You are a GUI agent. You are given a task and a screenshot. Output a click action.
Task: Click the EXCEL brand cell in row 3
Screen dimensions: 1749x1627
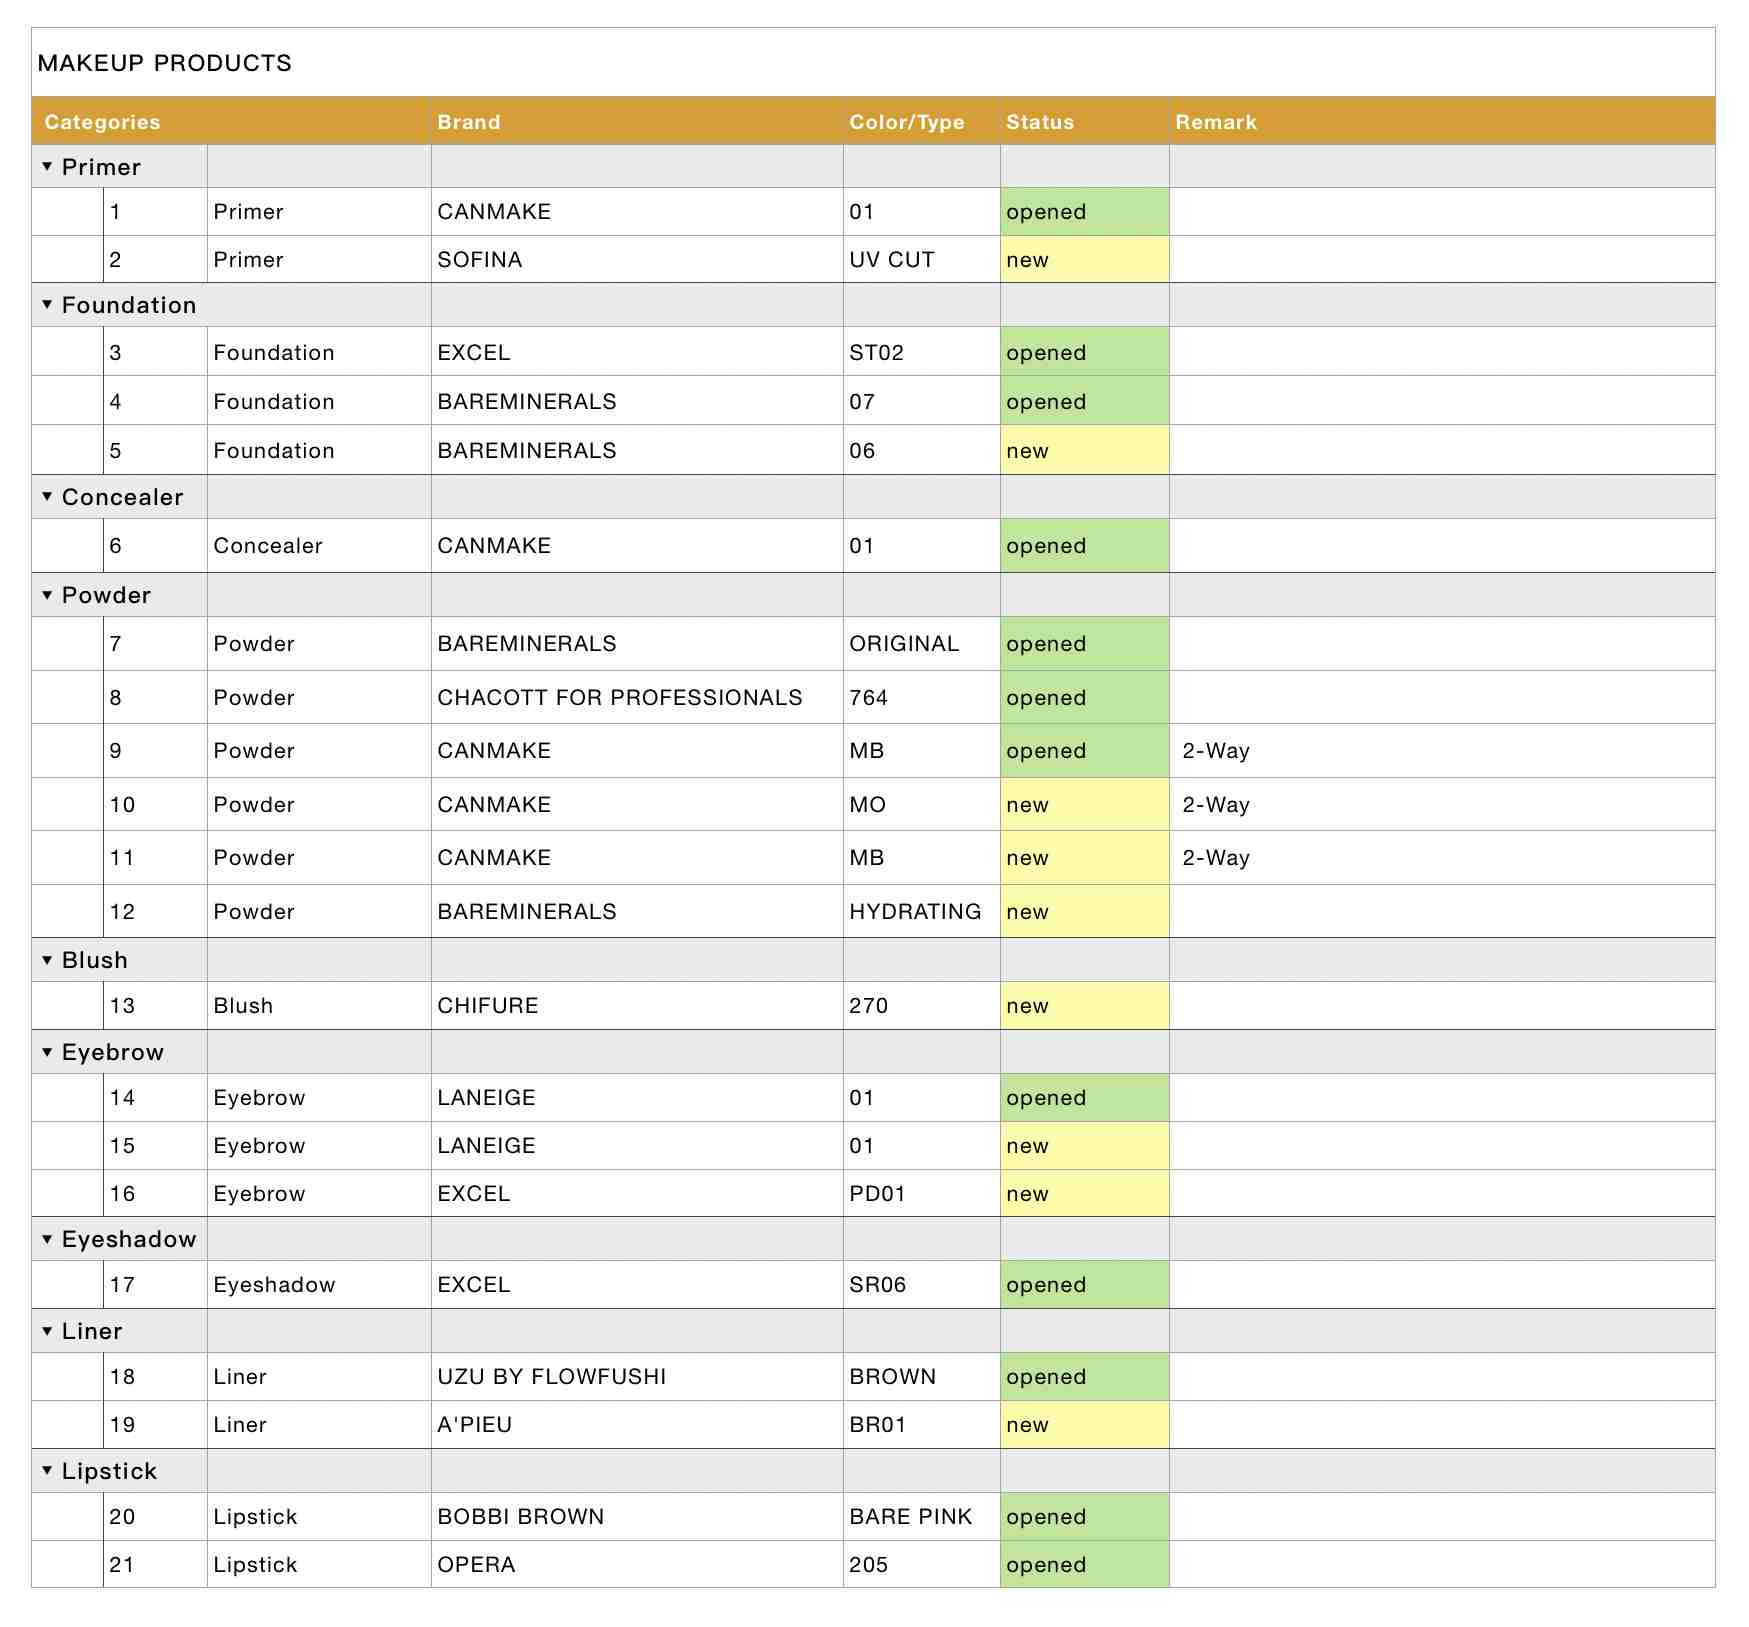(637, 352)
